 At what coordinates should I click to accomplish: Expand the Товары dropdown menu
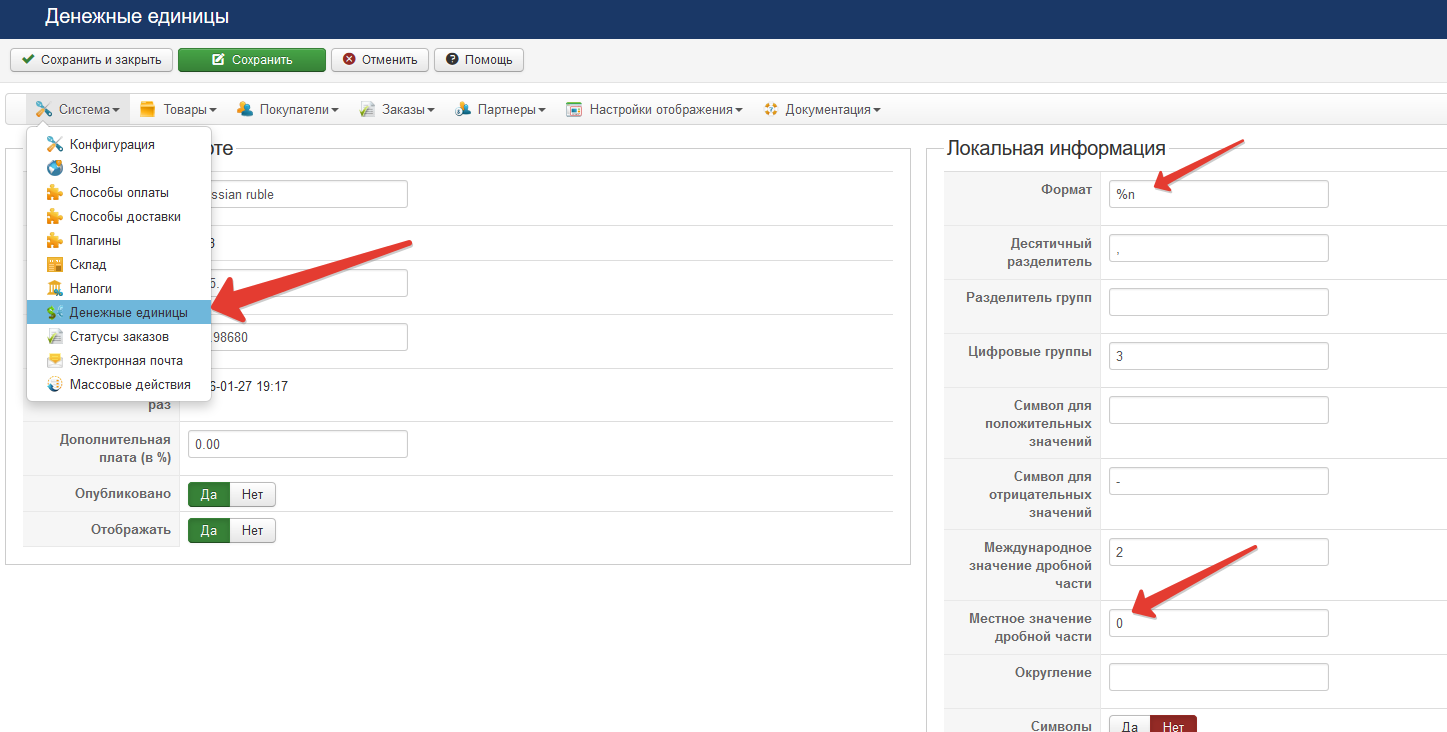tap(179, 110)
